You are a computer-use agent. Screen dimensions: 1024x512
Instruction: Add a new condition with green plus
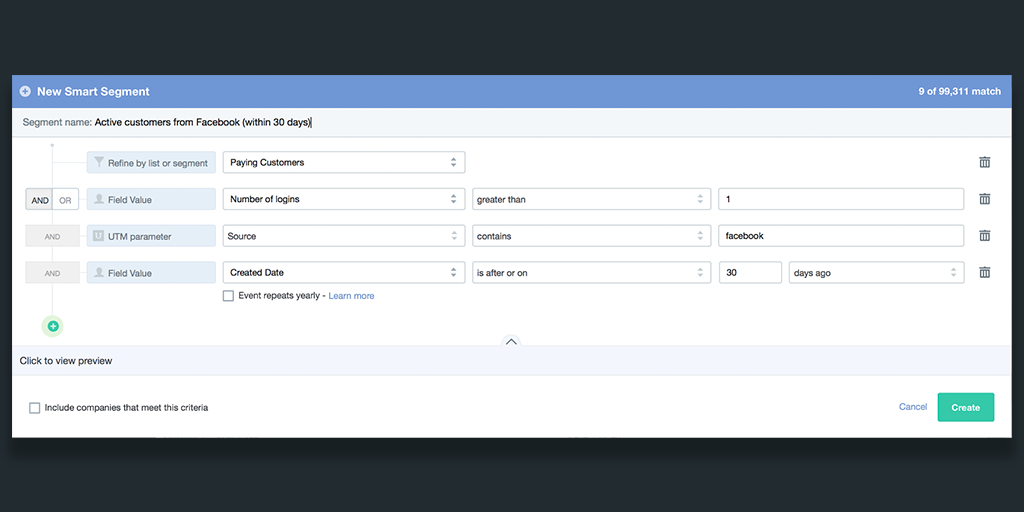click(x=53, y=326)
